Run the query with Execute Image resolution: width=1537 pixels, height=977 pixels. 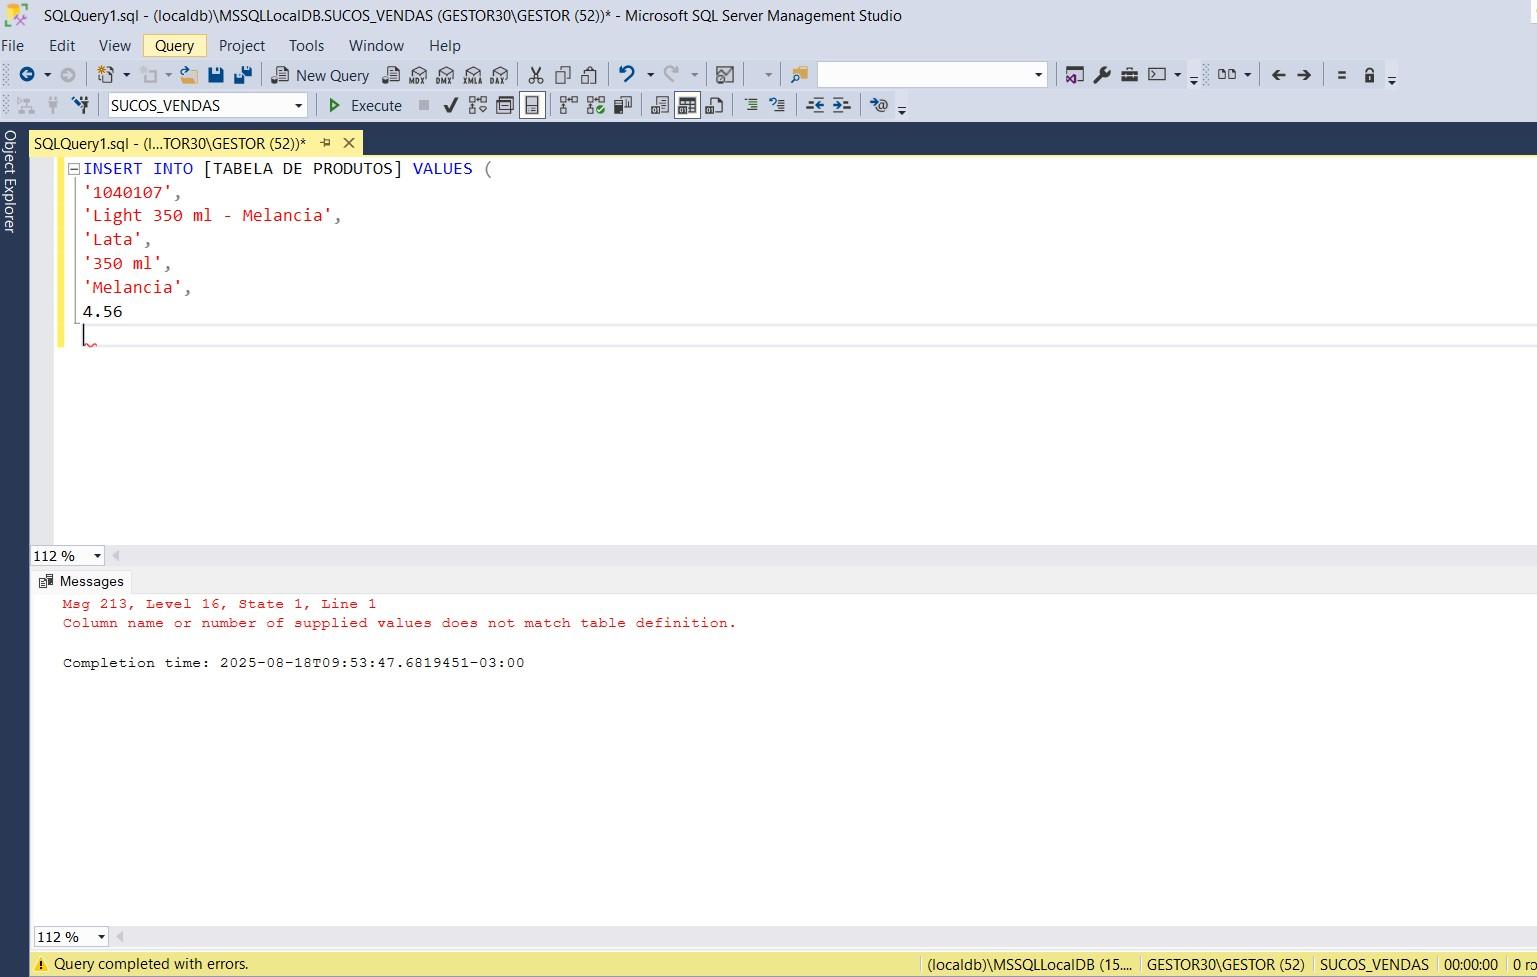[365, 105]
